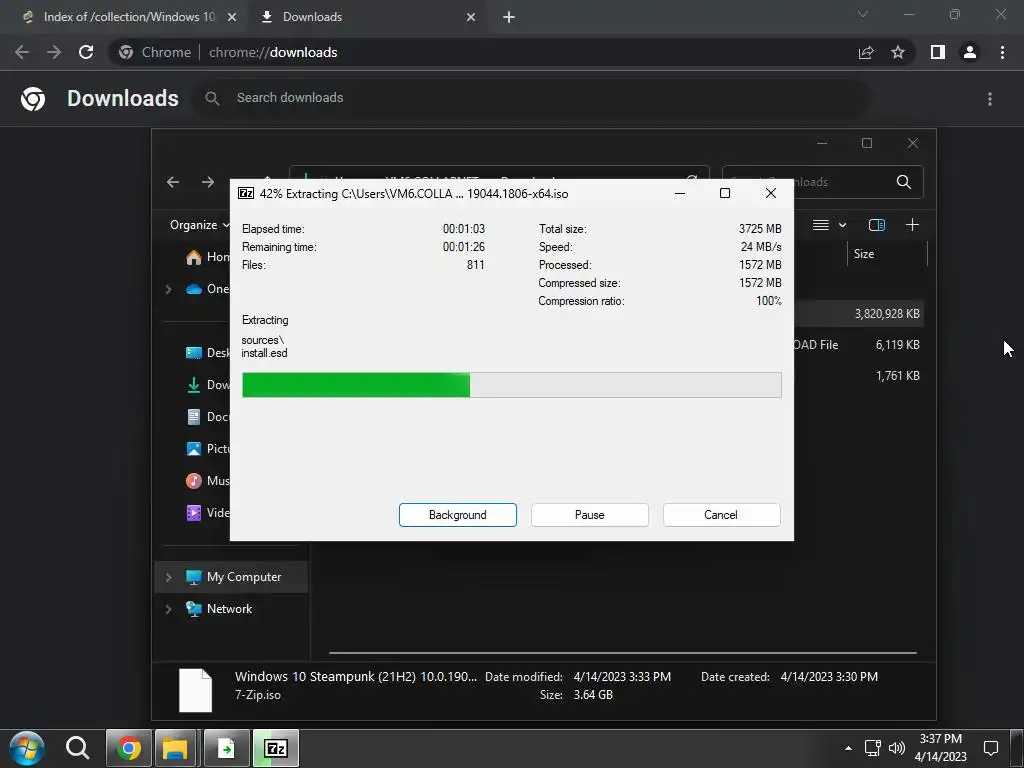Show hidden system tray icons

[848, 748]
